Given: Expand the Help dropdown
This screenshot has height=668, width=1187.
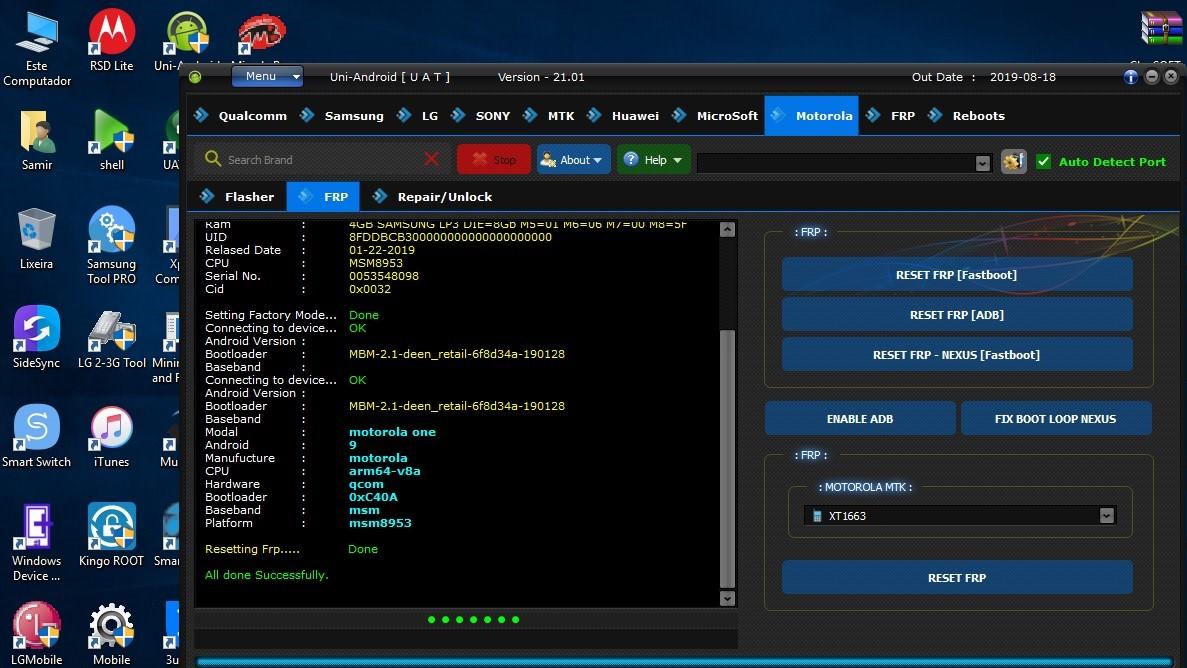Looking at the screenshot, I should (x=653, y=160).
